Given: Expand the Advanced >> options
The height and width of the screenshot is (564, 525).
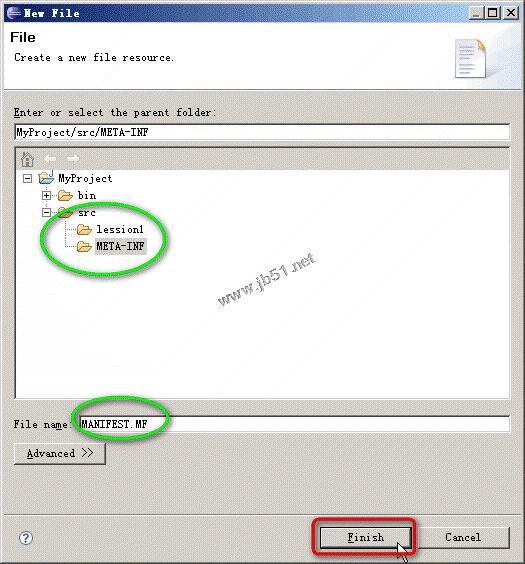Looking at the screenshot, I should pos(60,454).
